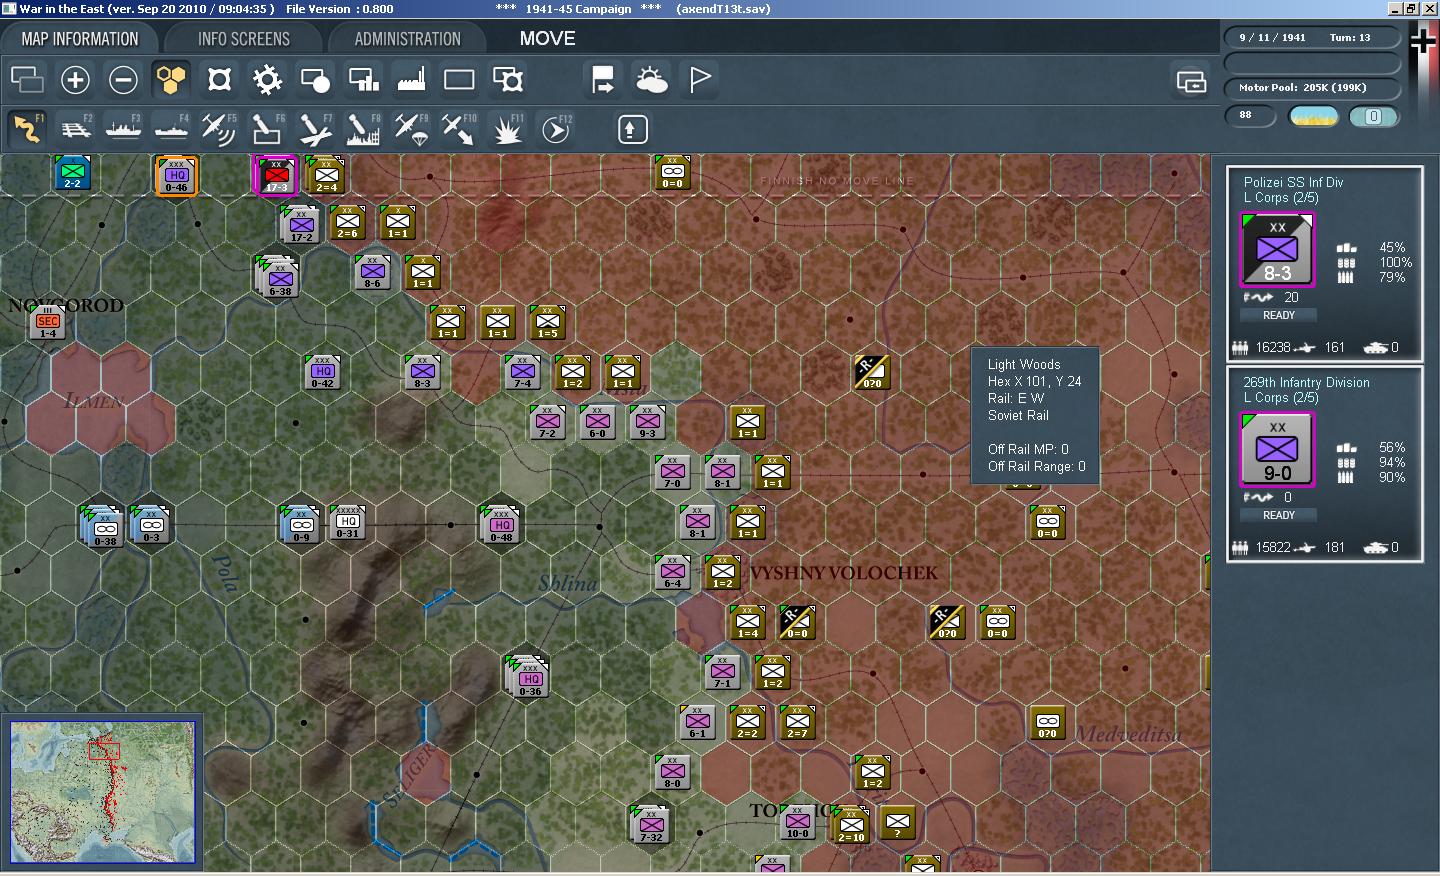Click the flag with arrow icon
The image size is (1440, 876).
603,79
